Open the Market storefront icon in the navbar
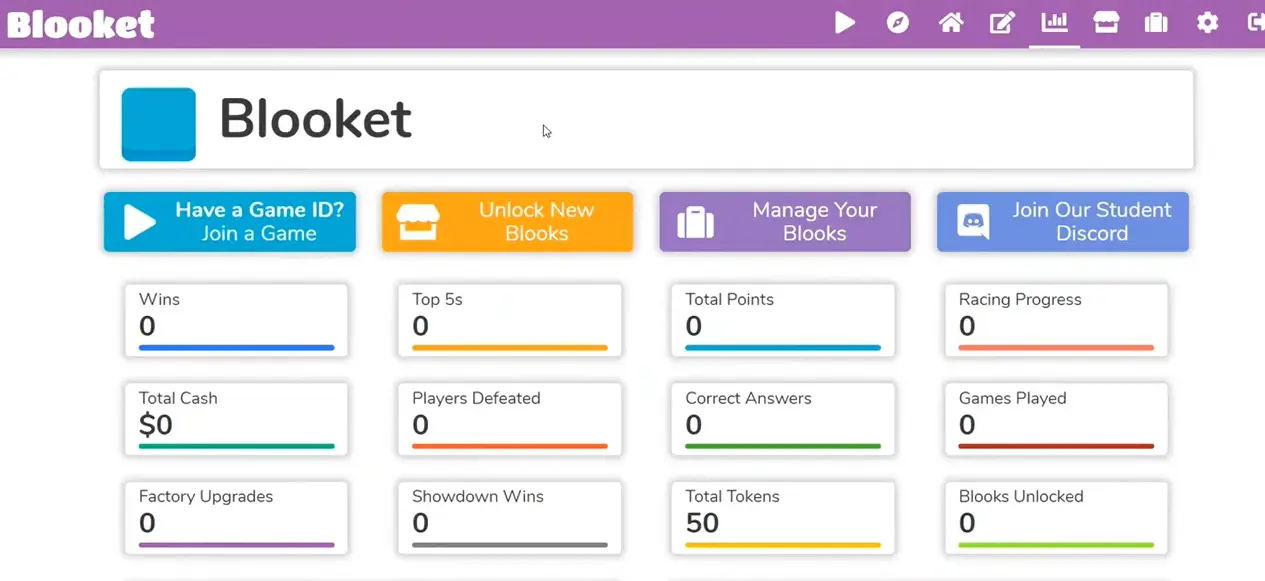1265x581 pixels. point(1105,22)
